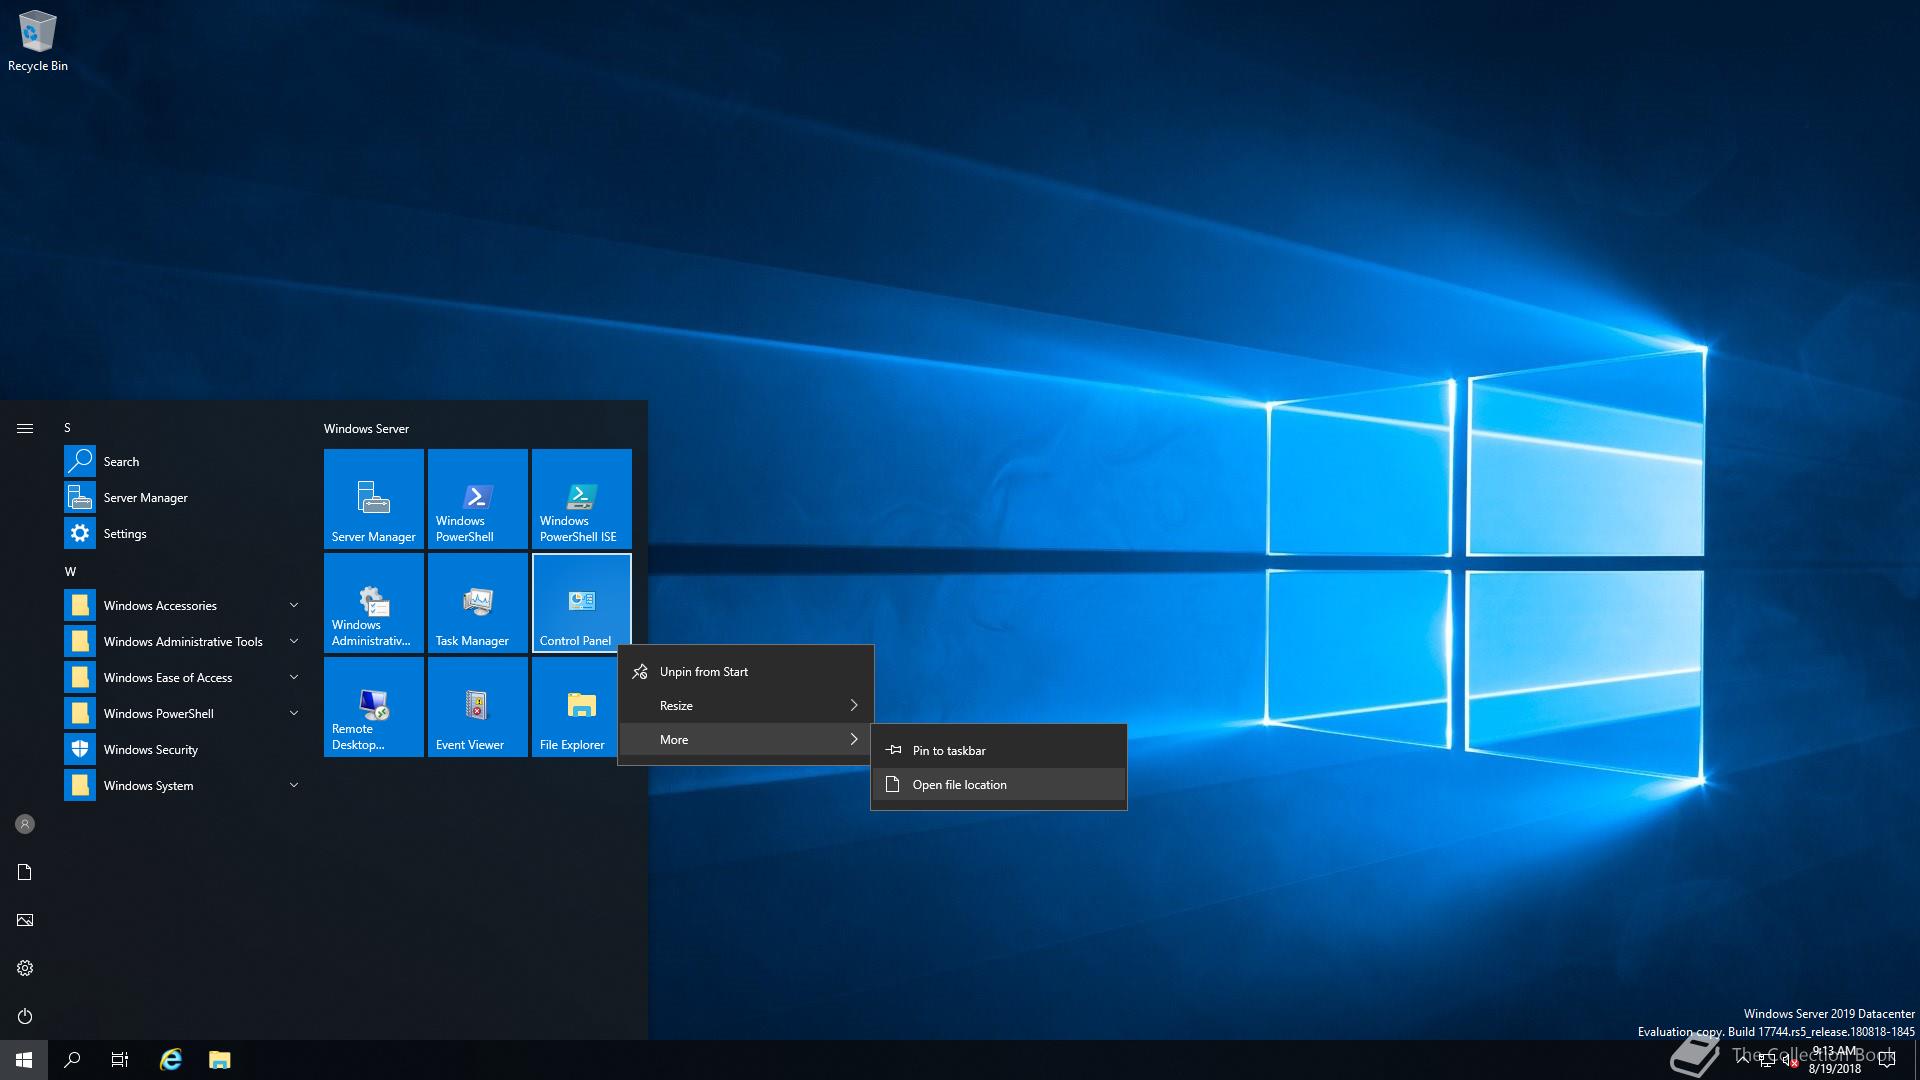Click the Show desktop sliver on taskbar
Screen dimensions: 1920x1080
click(1916, 1060)
